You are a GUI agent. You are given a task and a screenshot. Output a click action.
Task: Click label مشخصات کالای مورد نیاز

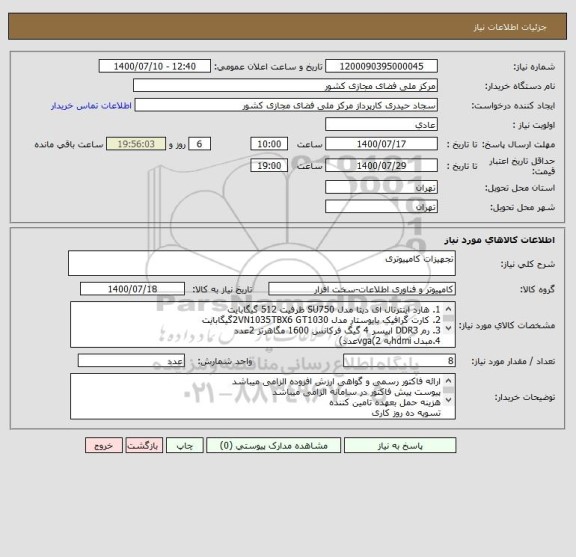(507, 325)
